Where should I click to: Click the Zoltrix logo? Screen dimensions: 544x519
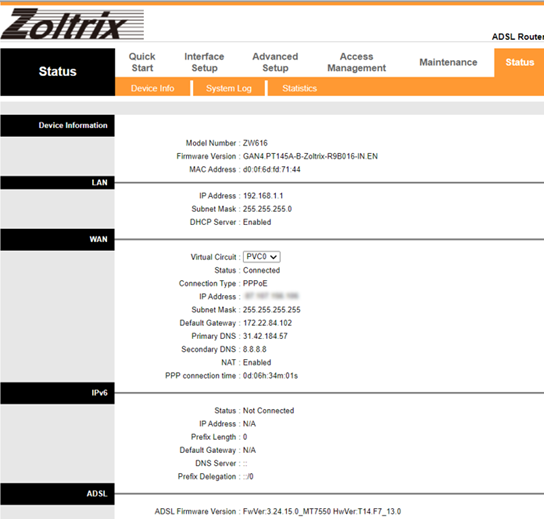click(x=72, y=24)
